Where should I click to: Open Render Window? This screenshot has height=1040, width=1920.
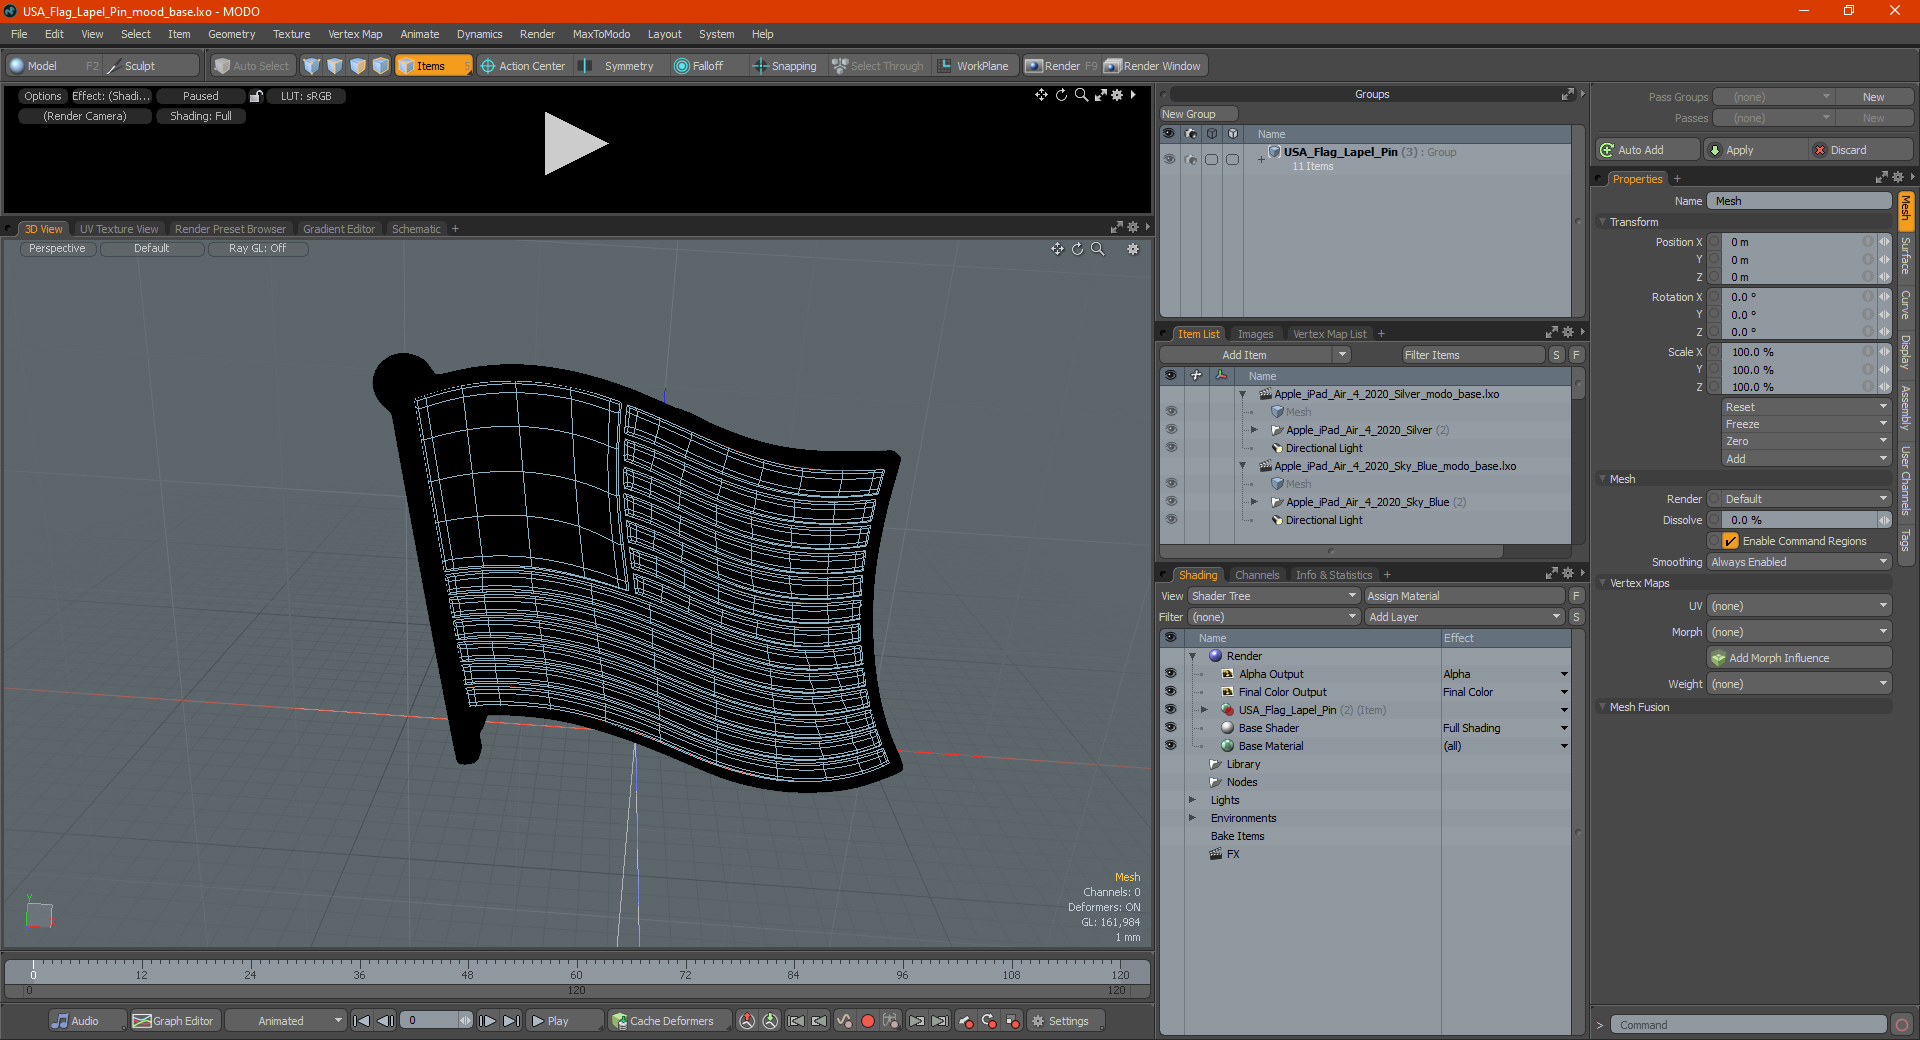click(1154, 66)
